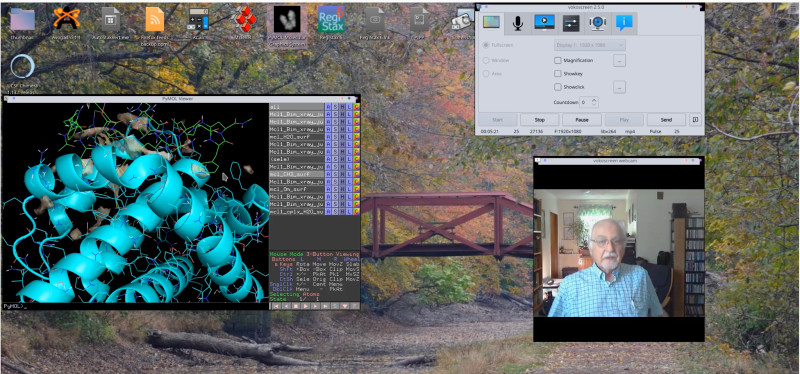Increment the Countdown spinner
Image resolution: width=800 pixels, height=374 pixels.
(594, 100)
